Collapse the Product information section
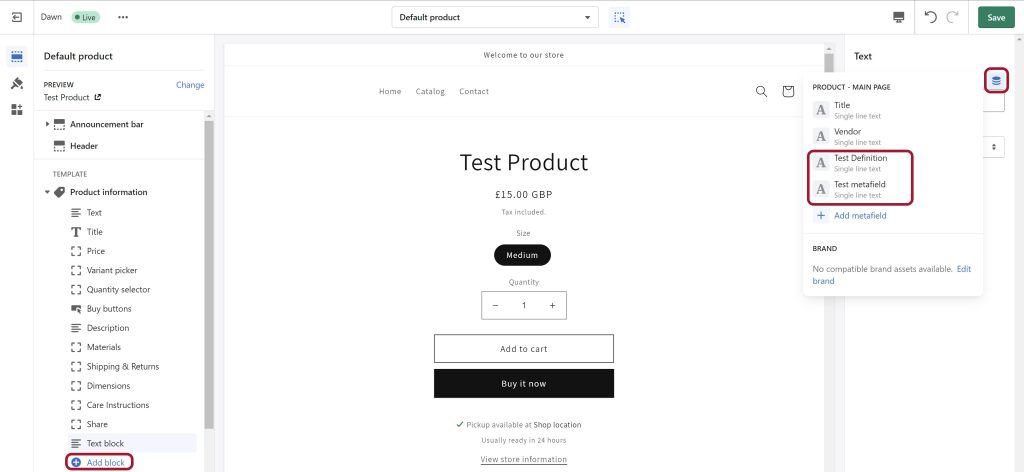 47,193
